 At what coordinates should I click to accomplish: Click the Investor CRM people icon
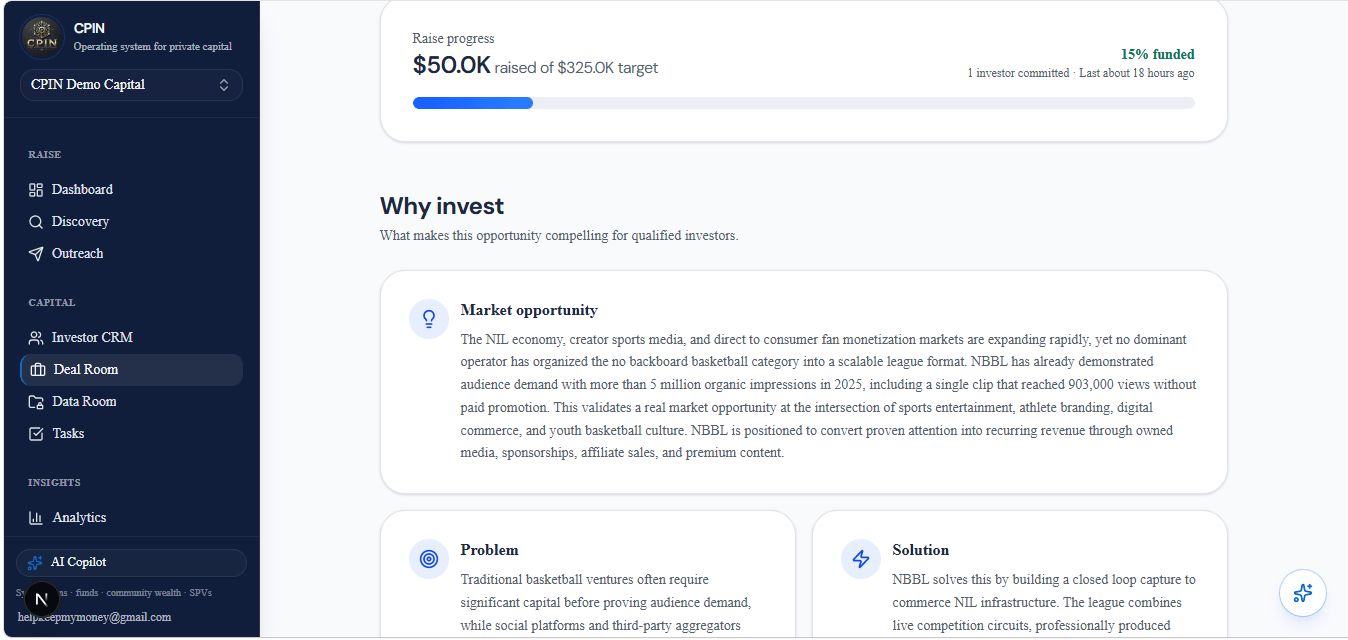click(36, 338)
